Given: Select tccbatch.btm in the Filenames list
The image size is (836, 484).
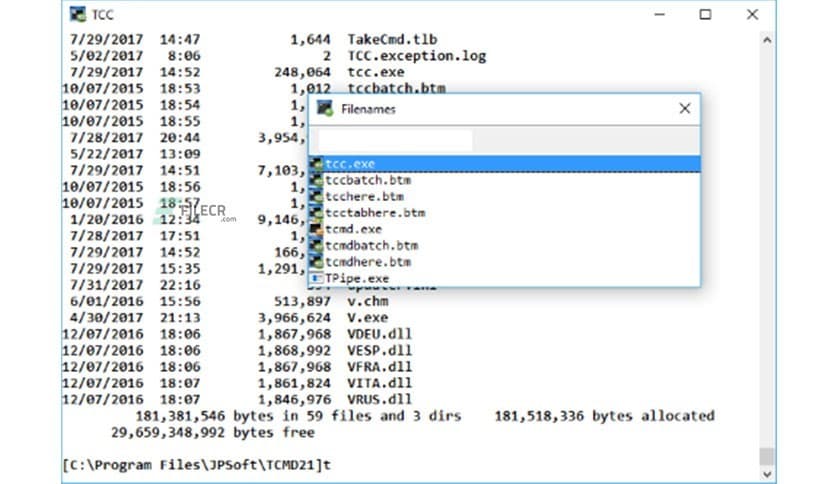Looking at the screenshot, I should pyautogui.click(x=504, y=180).
